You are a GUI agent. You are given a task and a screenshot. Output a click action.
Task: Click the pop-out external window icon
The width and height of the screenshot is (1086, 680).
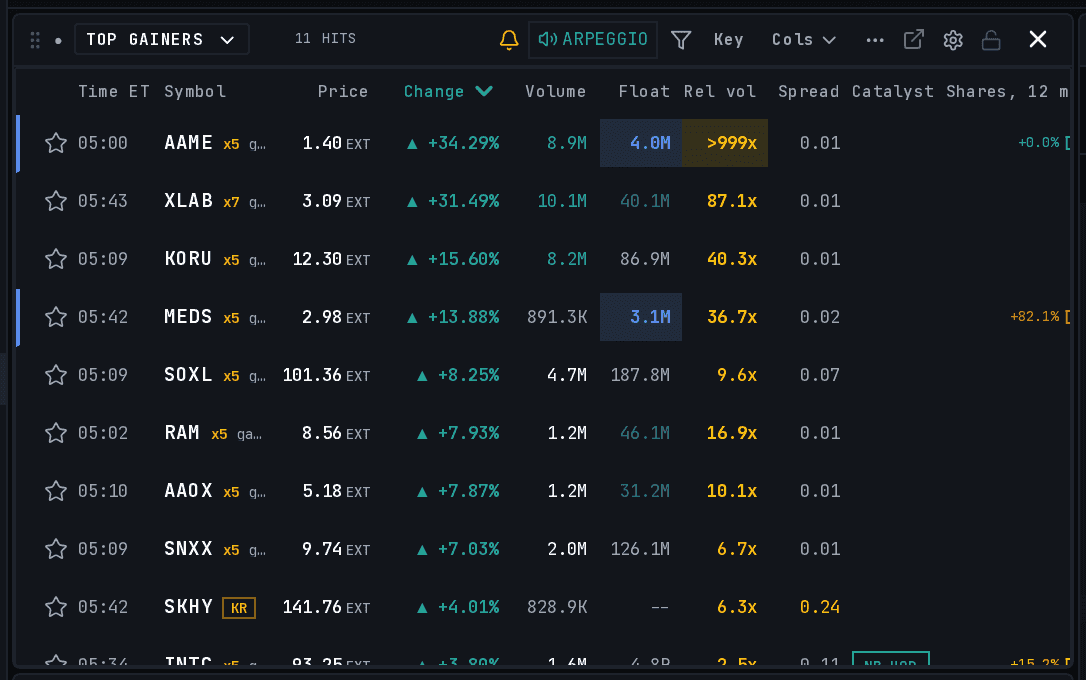[x=914, y=39]
